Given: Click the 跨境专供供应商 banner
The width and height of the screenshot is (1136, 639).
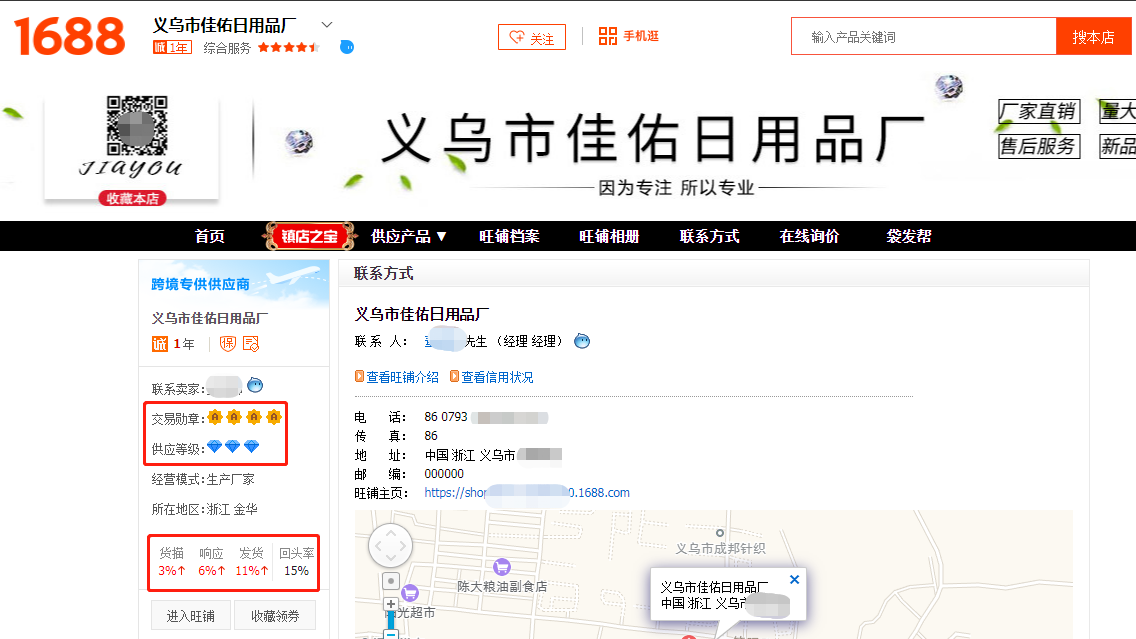Looking at the screenshot, I should [x=233, y=282].
